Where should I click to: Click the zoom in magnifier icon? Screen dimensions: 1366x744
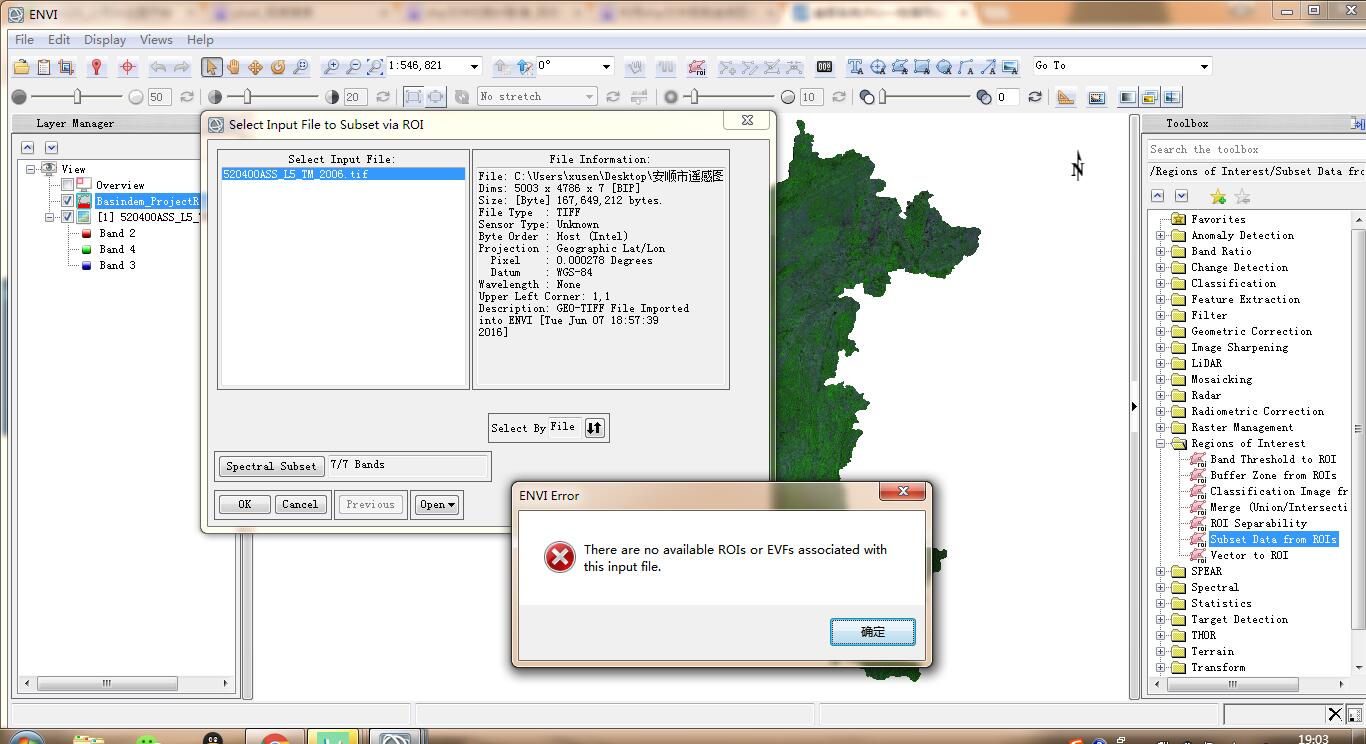[x=331, y=67]
